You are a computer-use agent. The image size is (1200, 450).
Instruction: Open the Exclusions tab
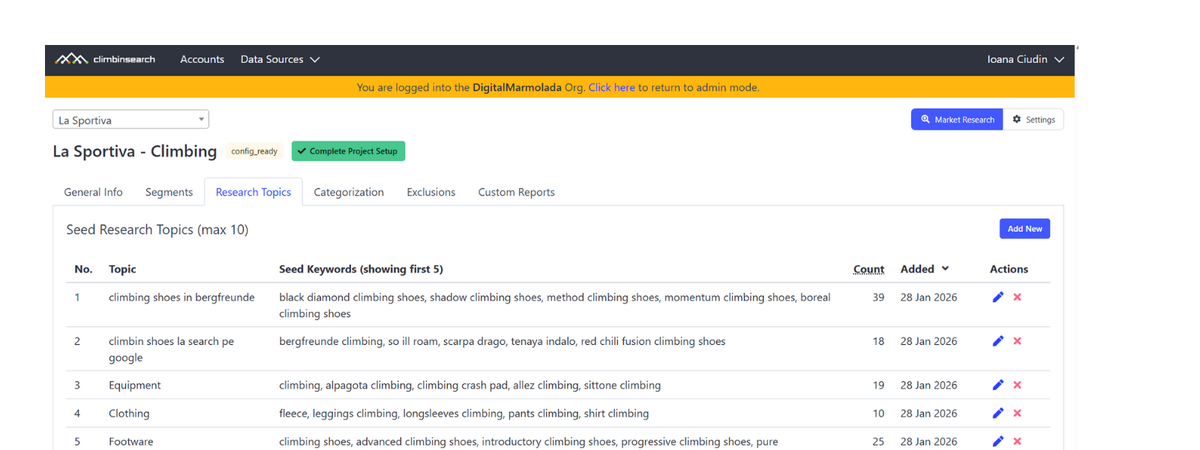point(431,192)
